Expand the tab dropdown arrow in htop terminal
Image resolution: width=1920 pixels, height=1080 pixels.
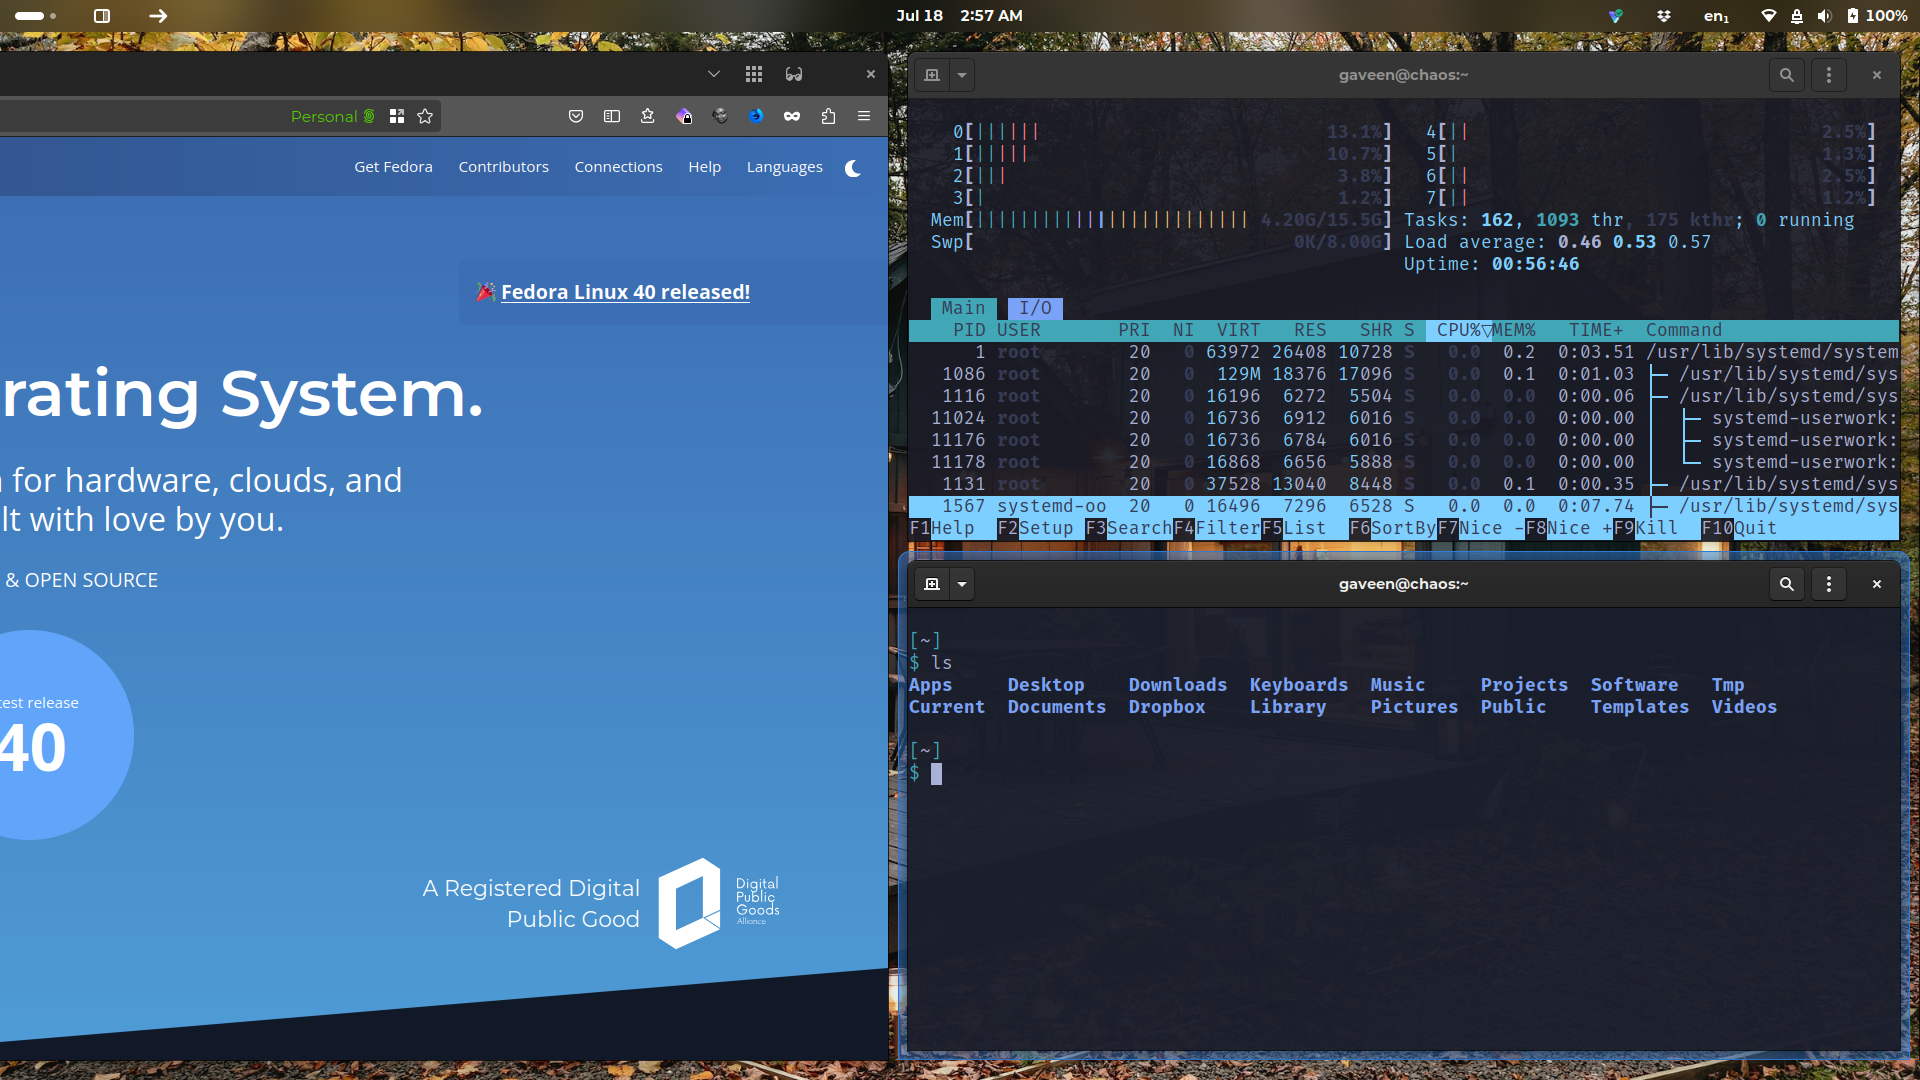(x=962, y=75)
